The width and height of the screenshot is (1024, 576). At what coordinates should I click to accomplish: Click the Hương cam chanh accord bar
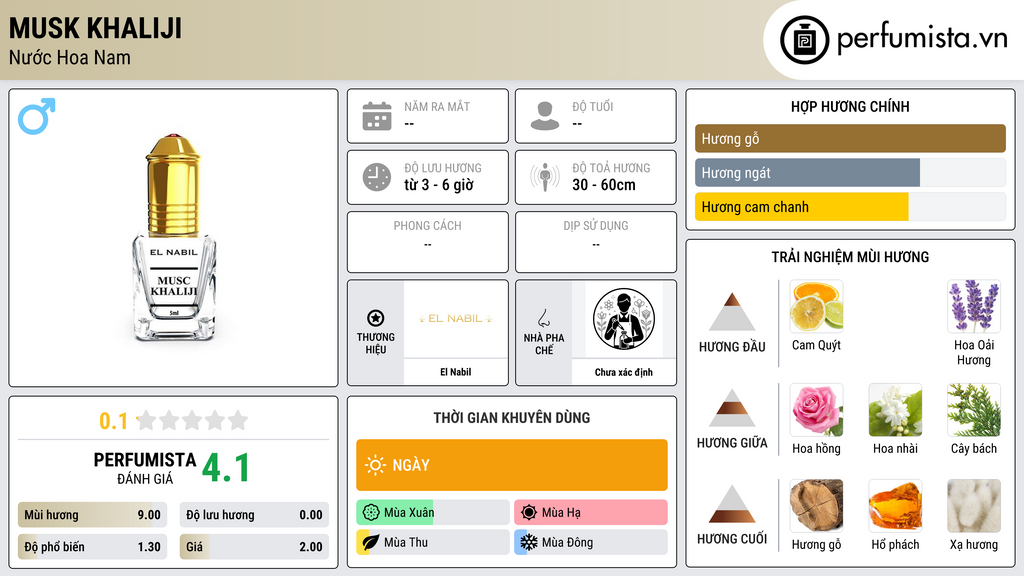[850, 206]
